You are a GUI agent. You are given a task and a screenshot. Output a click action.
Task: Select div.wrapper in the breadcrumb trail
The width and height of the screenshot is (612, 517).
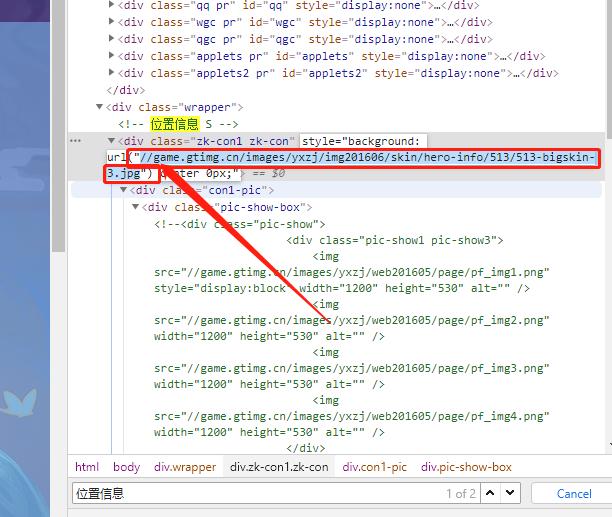[x=185, y=467]
